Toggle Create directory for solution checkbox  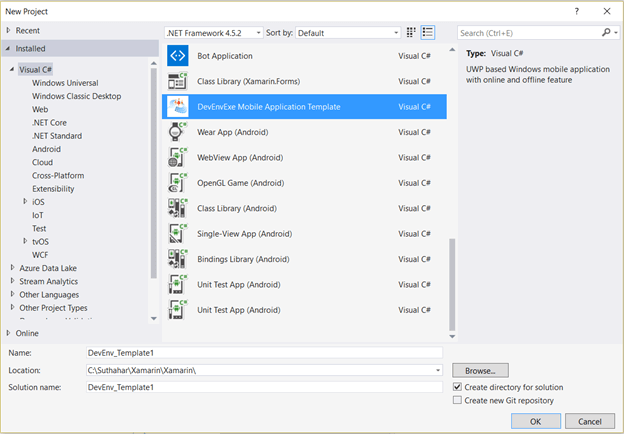point(457,387)
